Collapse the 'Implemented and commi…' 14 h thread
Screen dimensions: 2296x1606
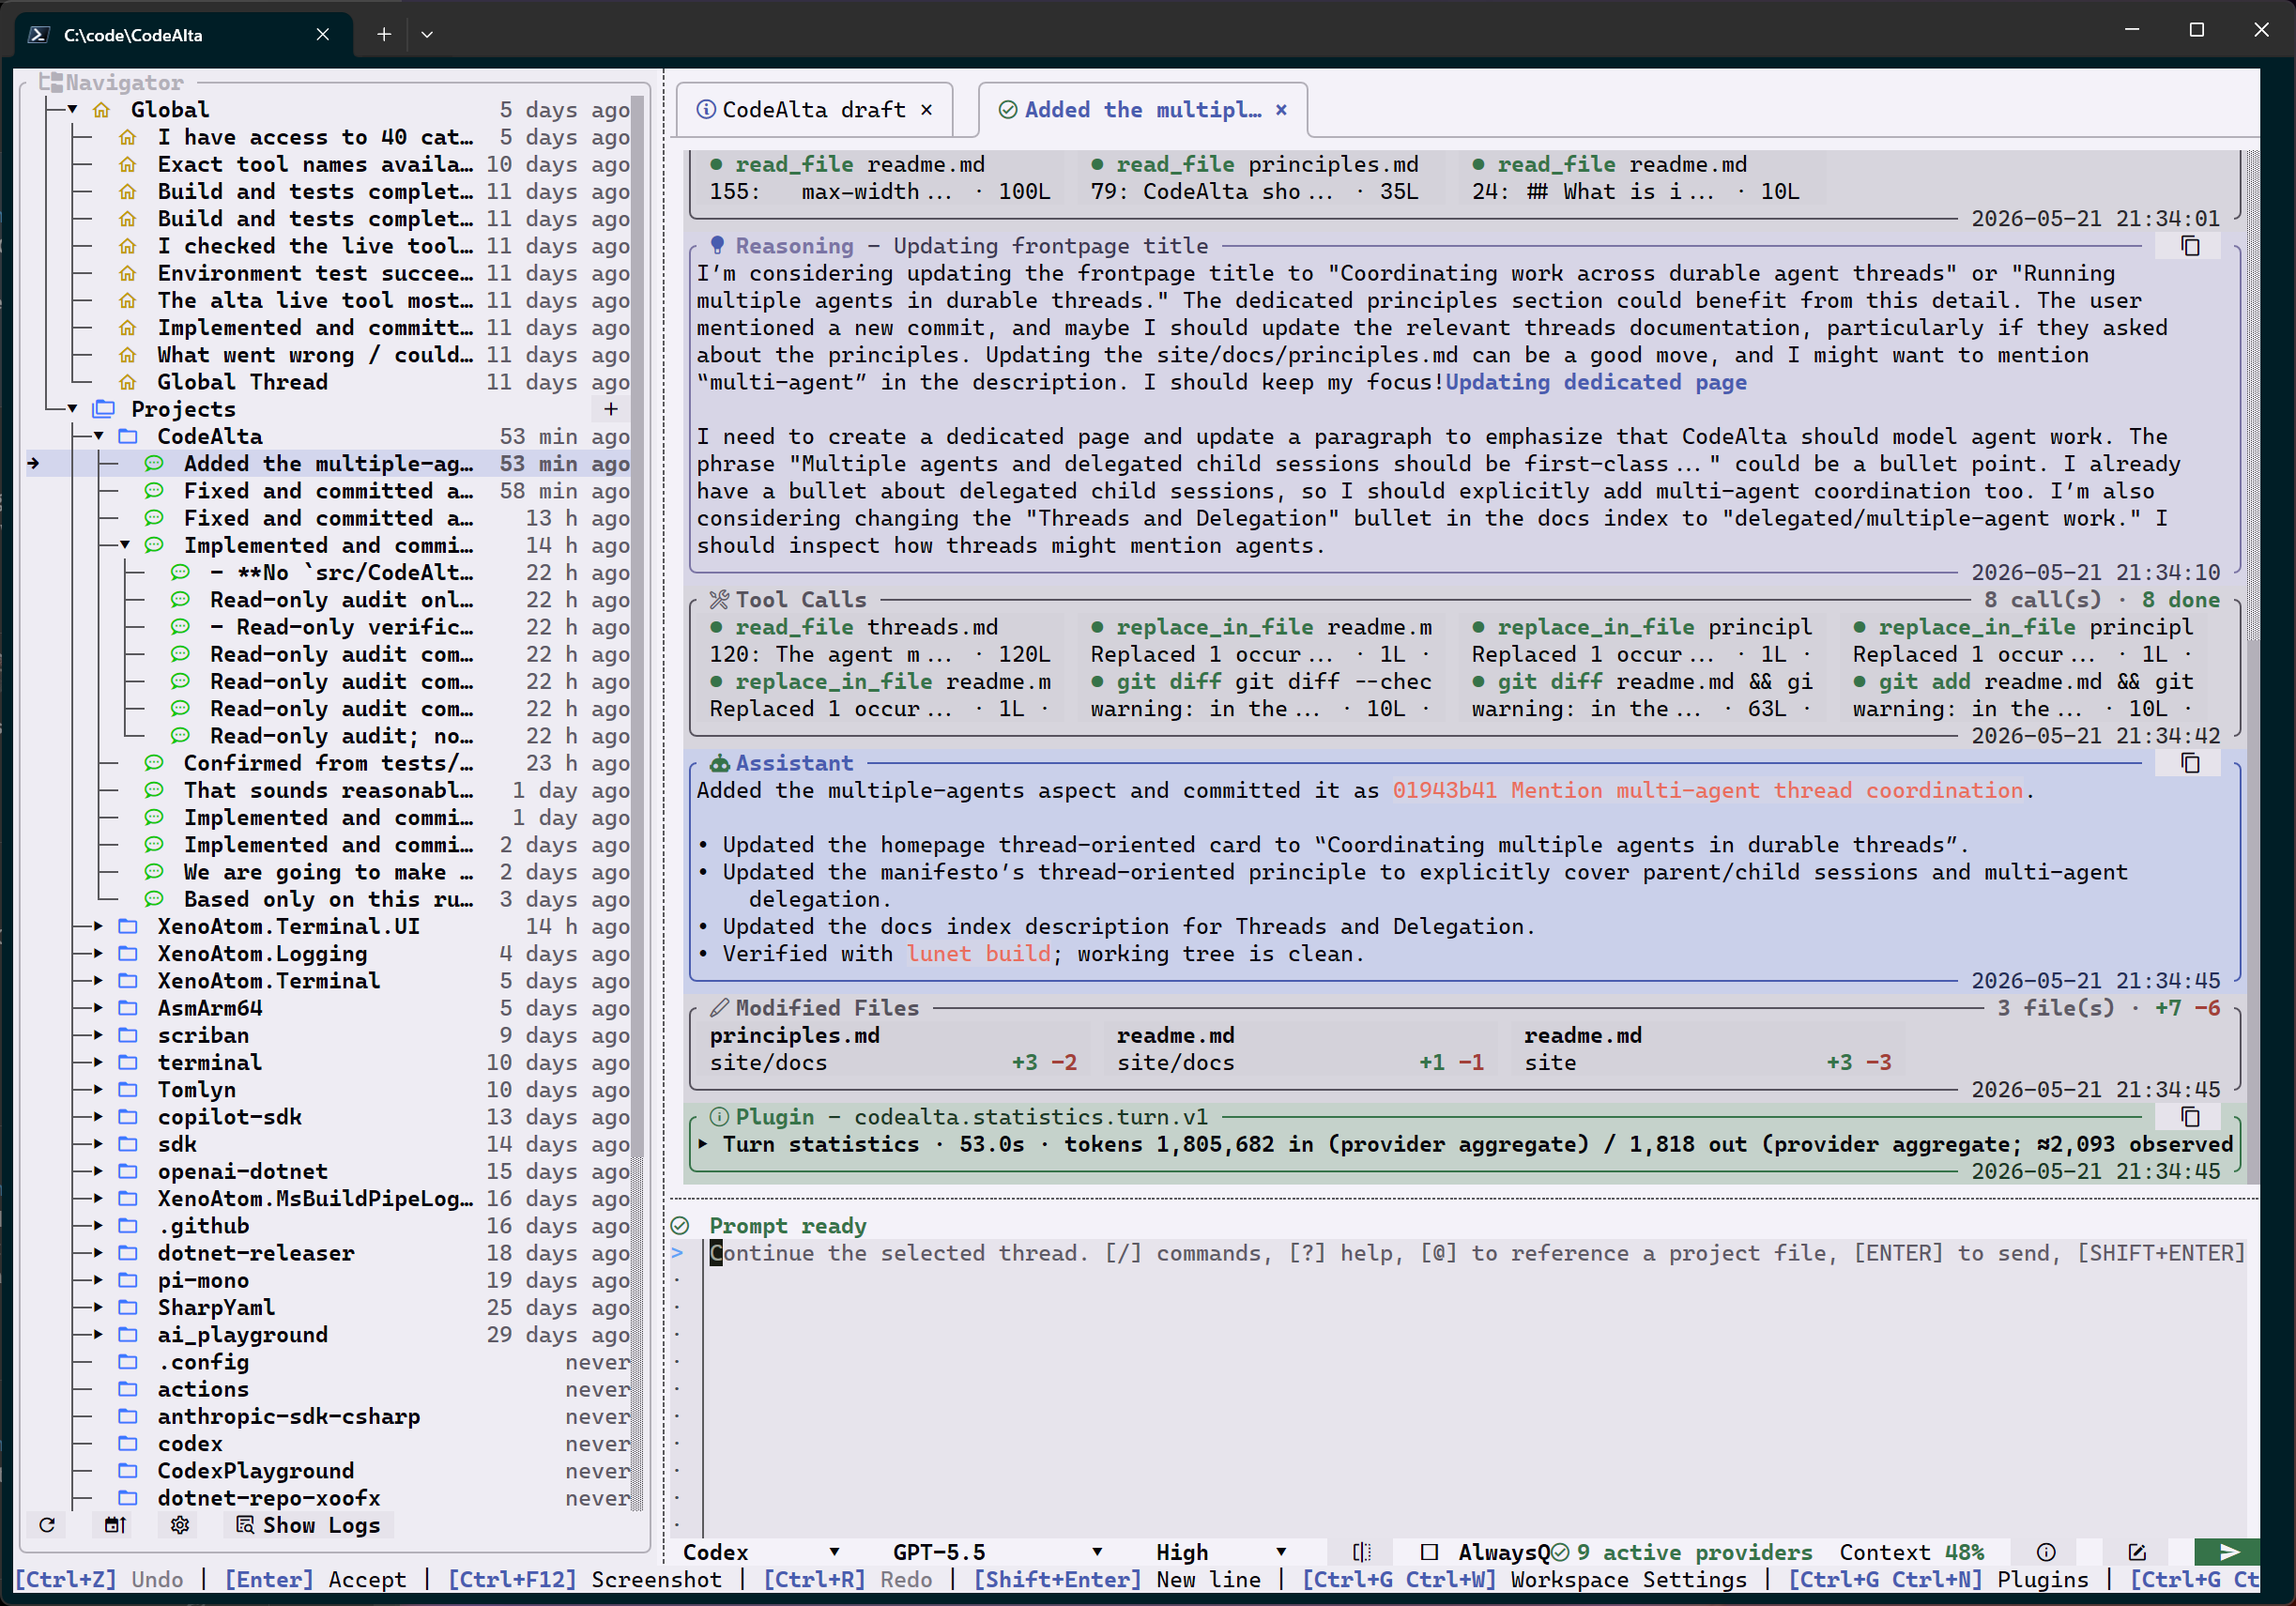[x=125, y=545]
